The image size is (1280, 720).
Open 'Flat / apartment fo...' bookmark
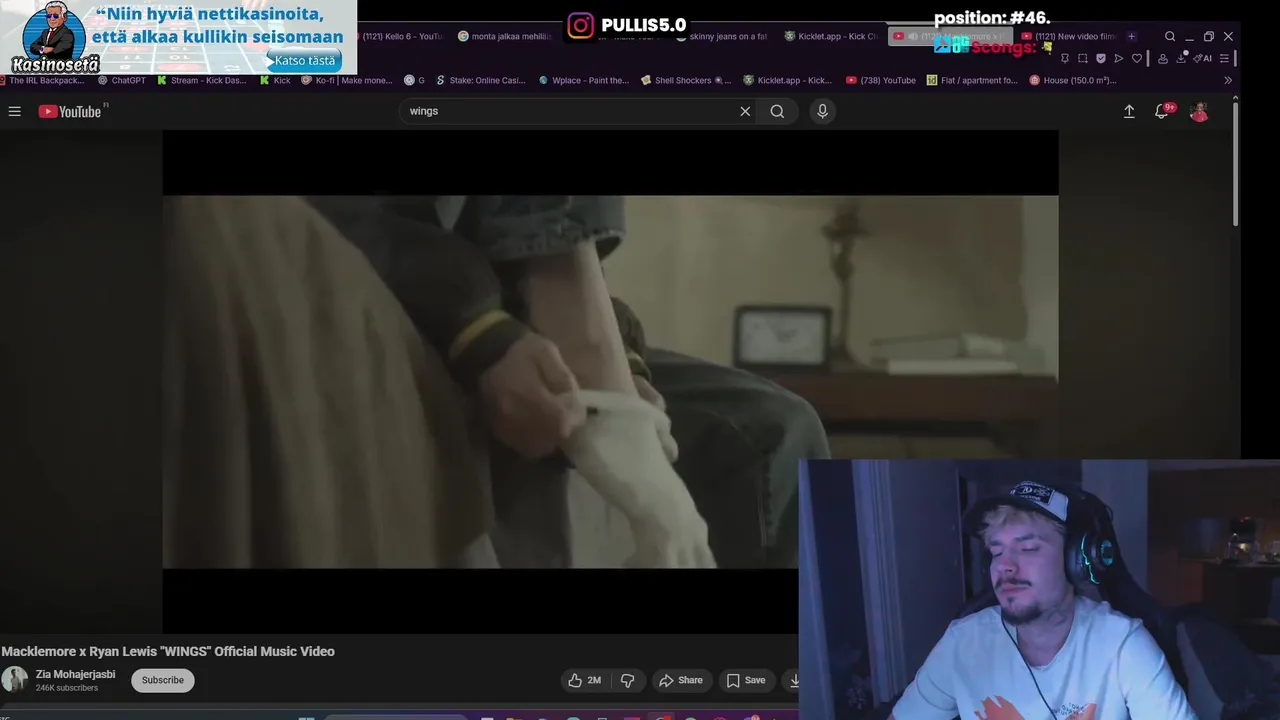click(972, 80)
